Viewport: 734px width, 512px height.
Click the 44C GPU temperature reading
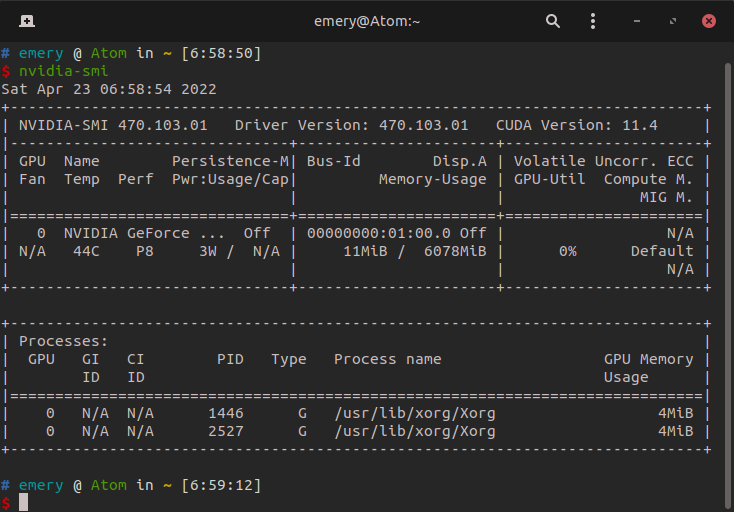coord(86,251)
